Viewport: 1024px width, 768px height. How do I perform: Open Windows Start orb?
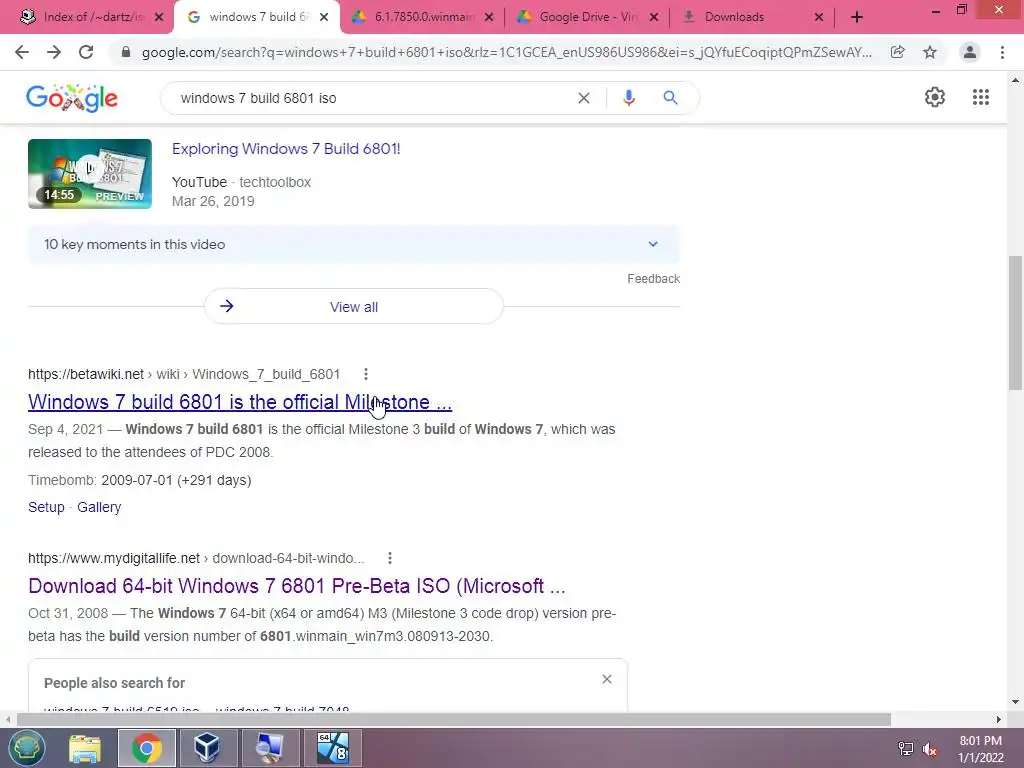click(26, 748)
